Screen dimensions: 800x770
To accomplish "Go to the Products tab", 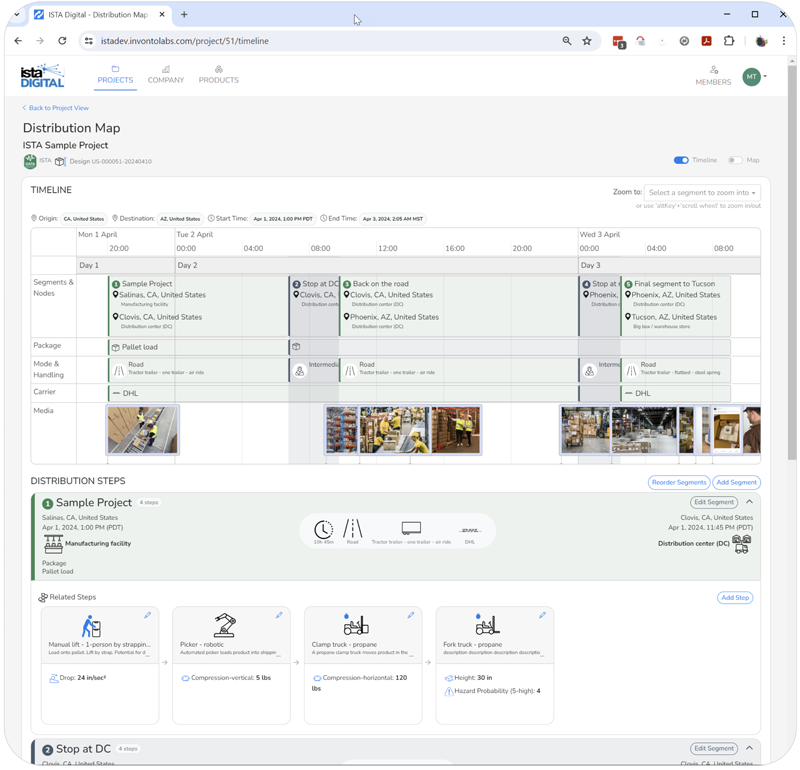I will (218, 75).
